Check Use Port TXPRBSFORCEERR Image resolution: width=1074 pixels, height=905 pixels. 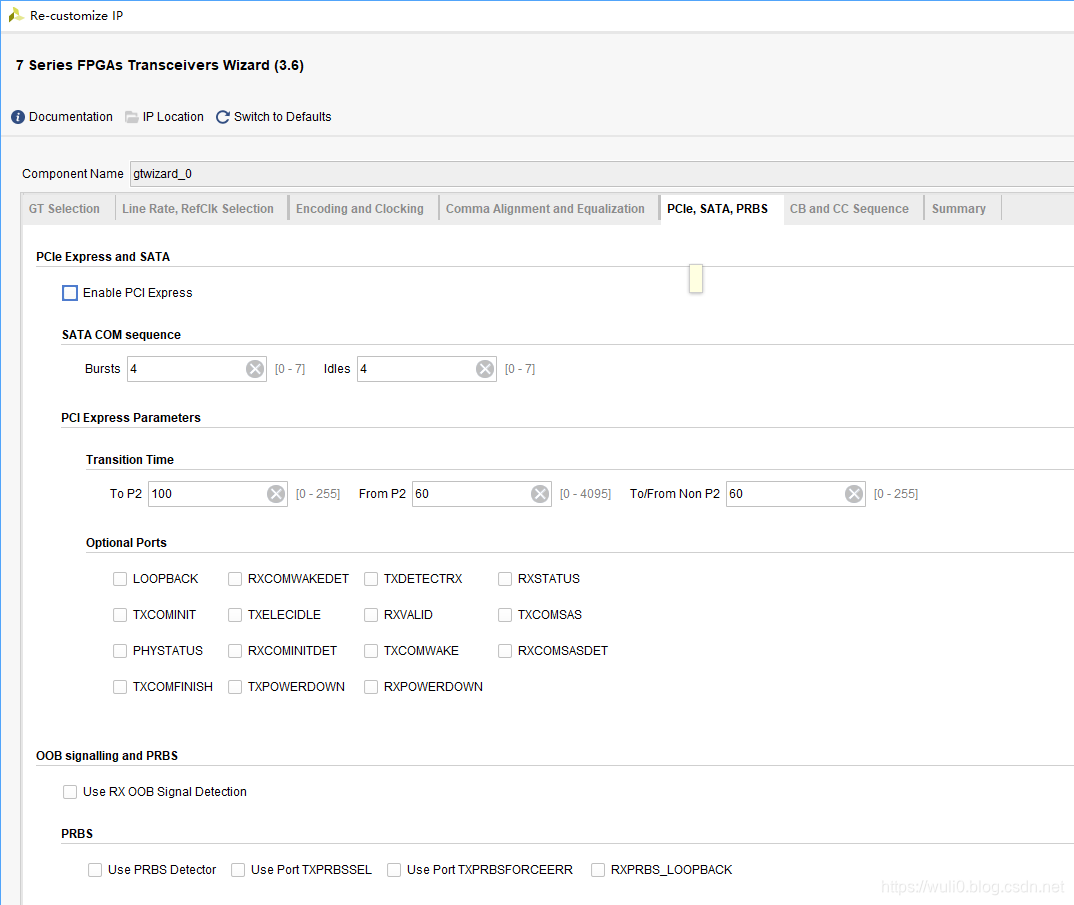(394, 870)
